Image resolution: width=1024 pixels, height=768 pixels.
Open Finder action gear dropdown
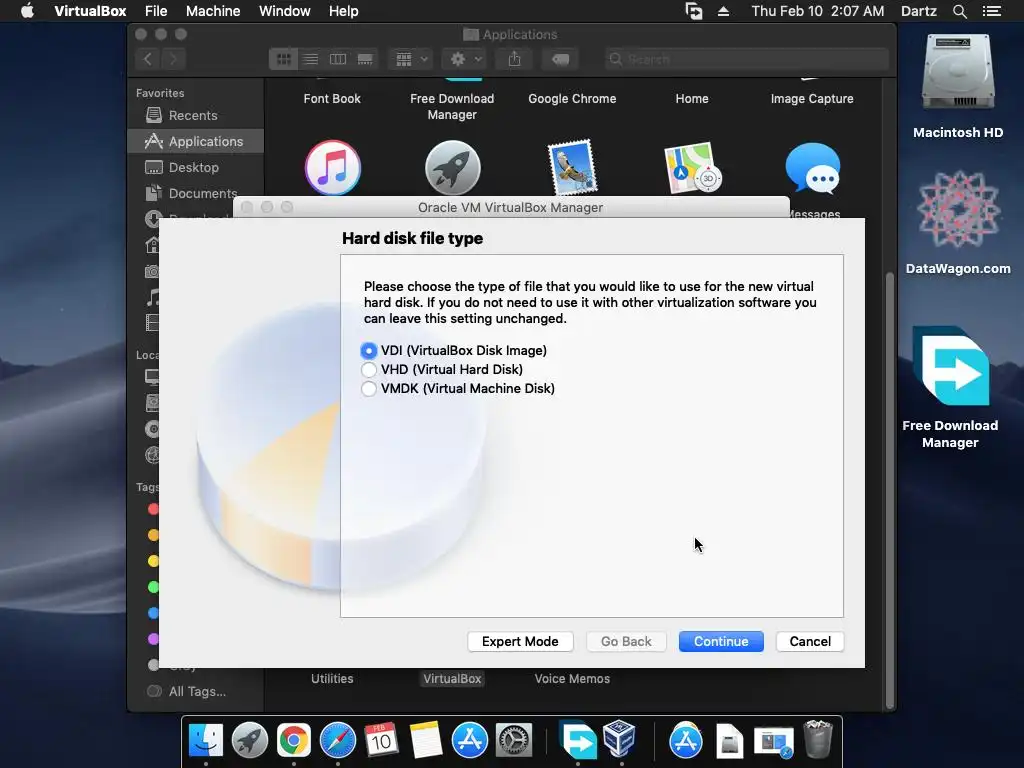click(x=465, y=59)
